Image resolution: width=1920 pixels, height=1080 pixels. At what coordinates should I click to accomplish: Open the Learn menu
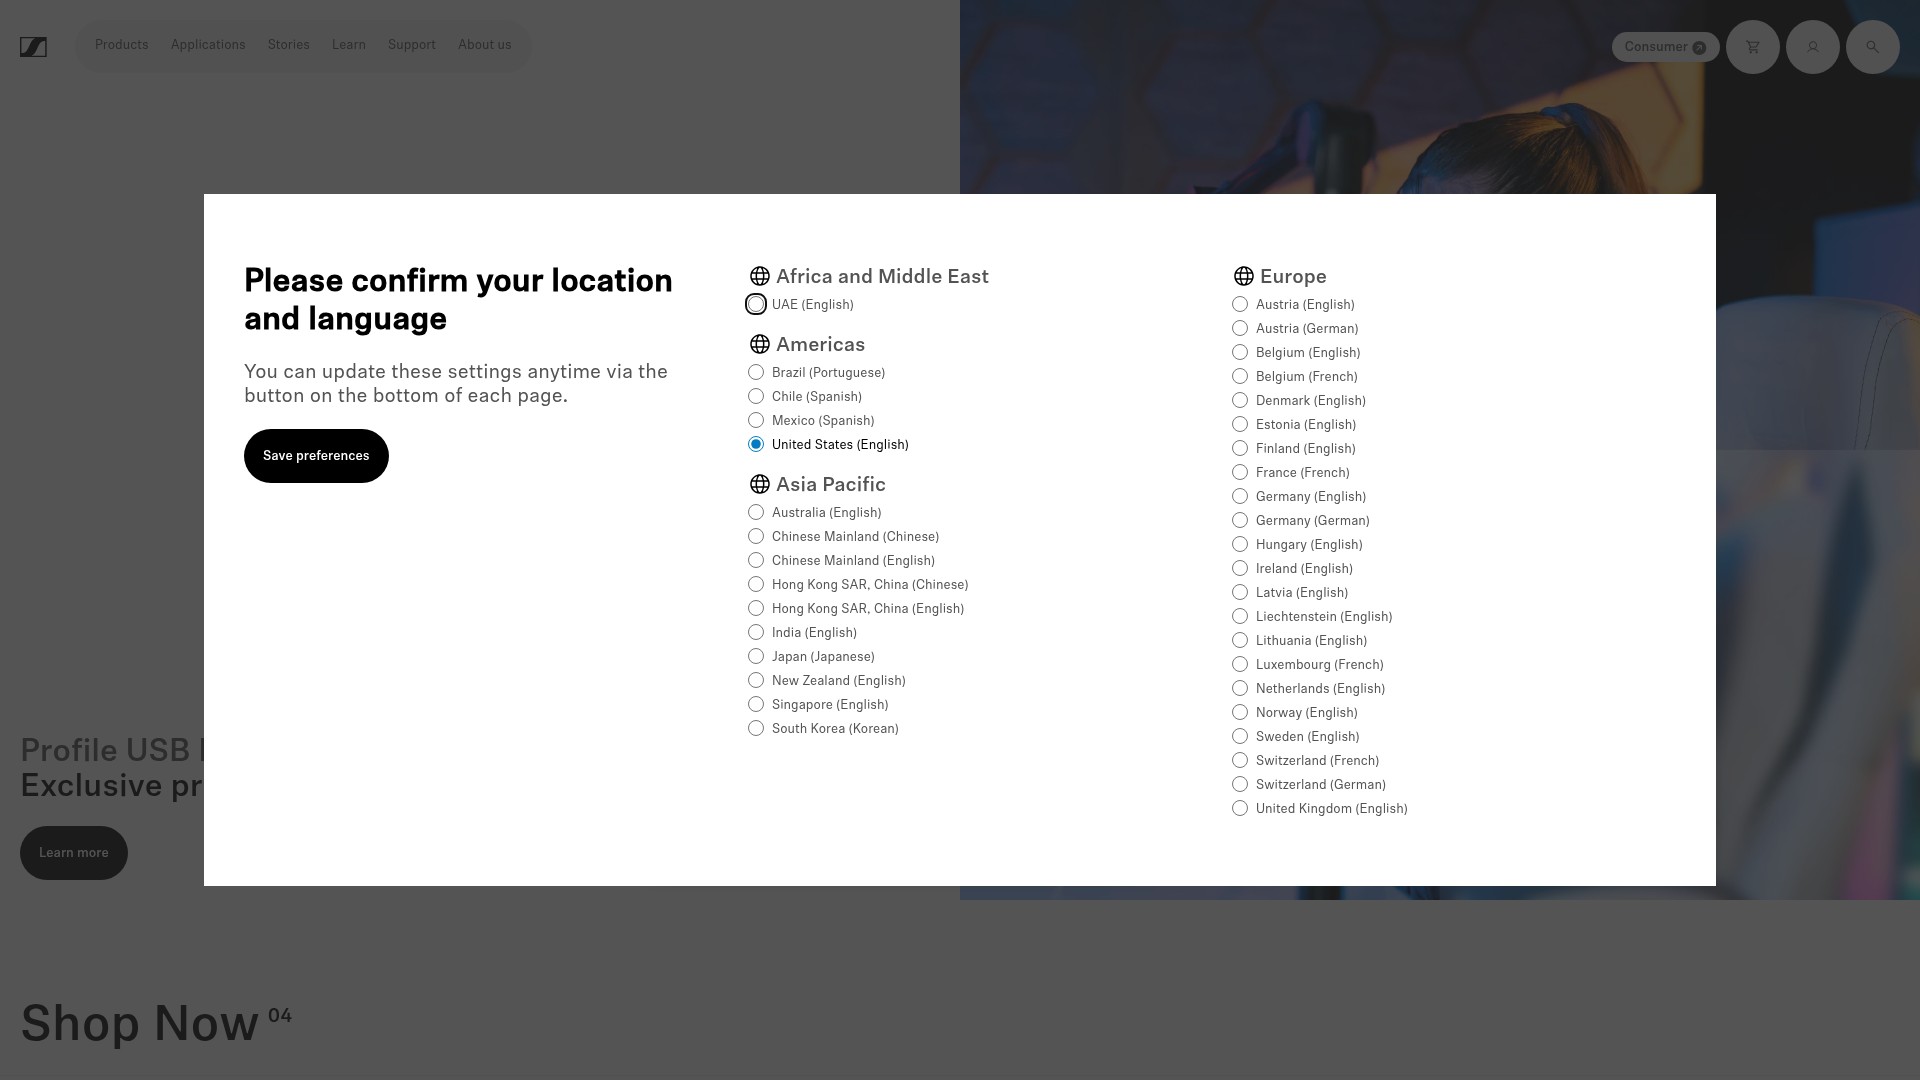tap(349, 45)
